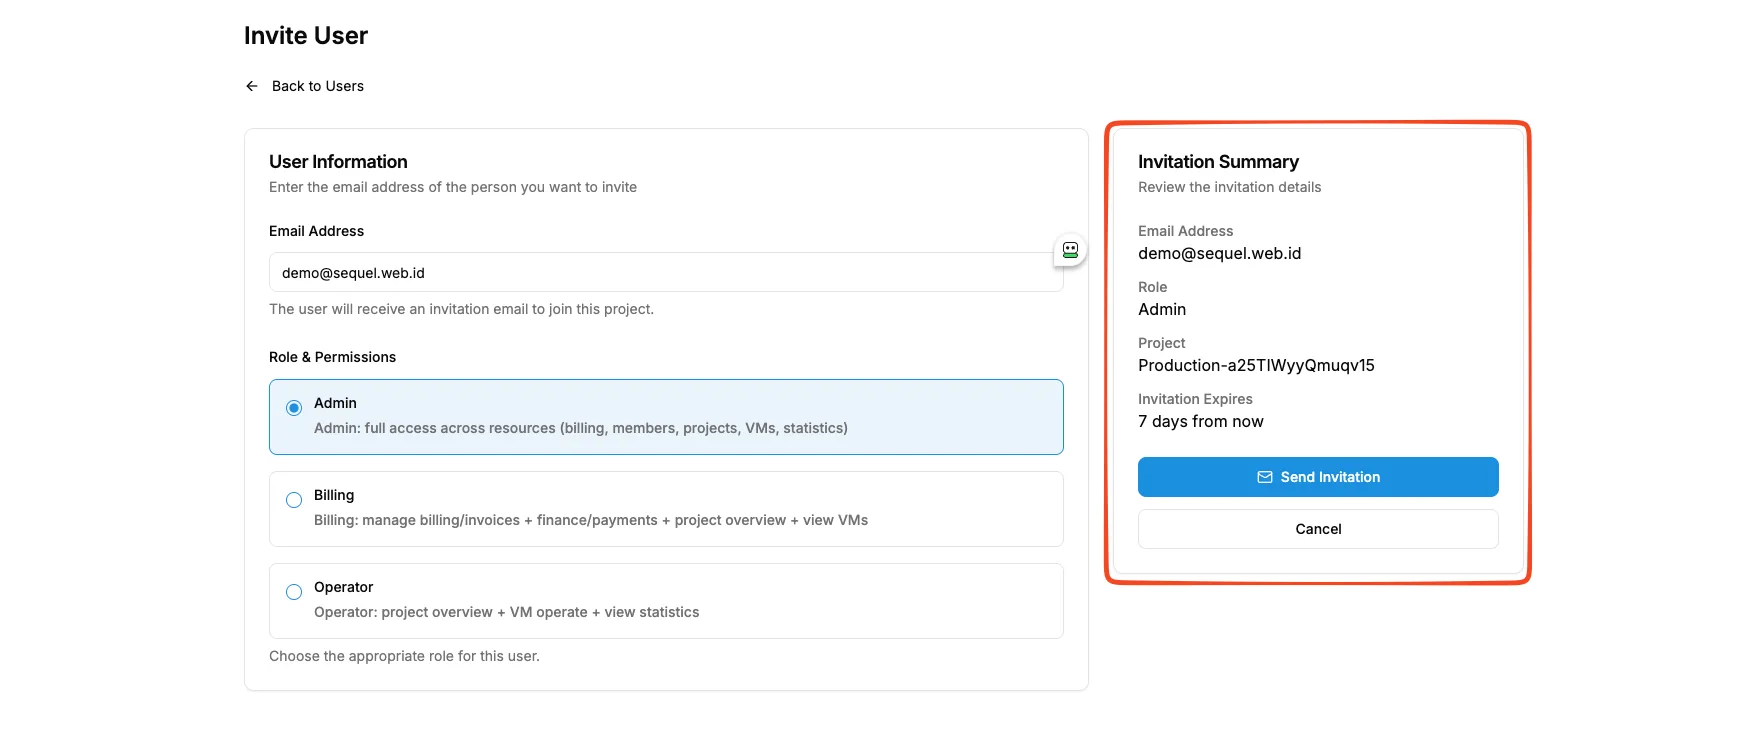Click project name Production-a25TIWyyQmuqv15

click(1256, 366)
